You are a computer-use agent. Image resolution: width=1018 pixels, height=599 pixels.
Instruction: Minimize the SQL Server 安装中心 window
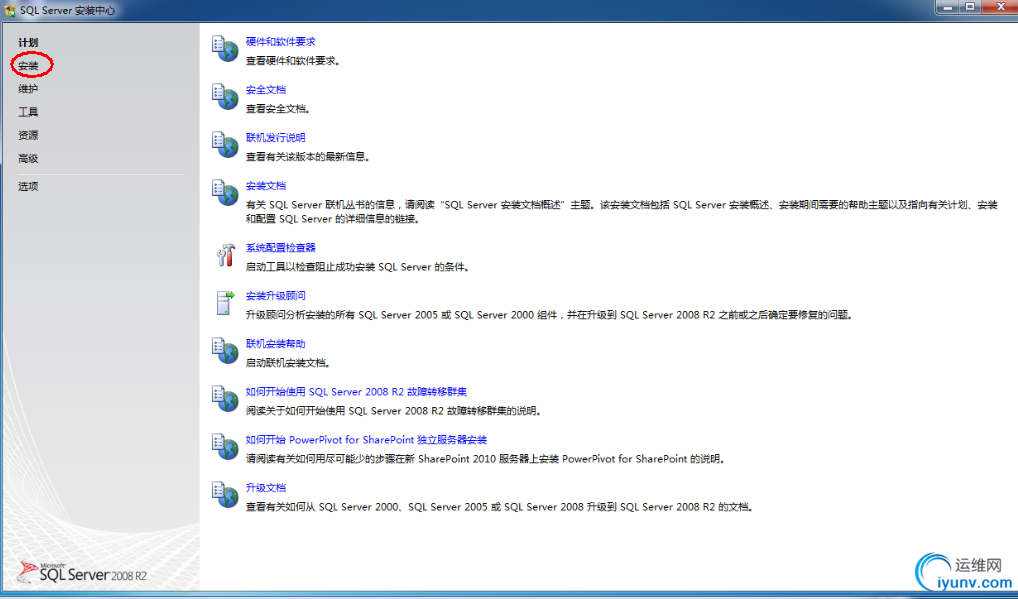click(x=948, y=6)
